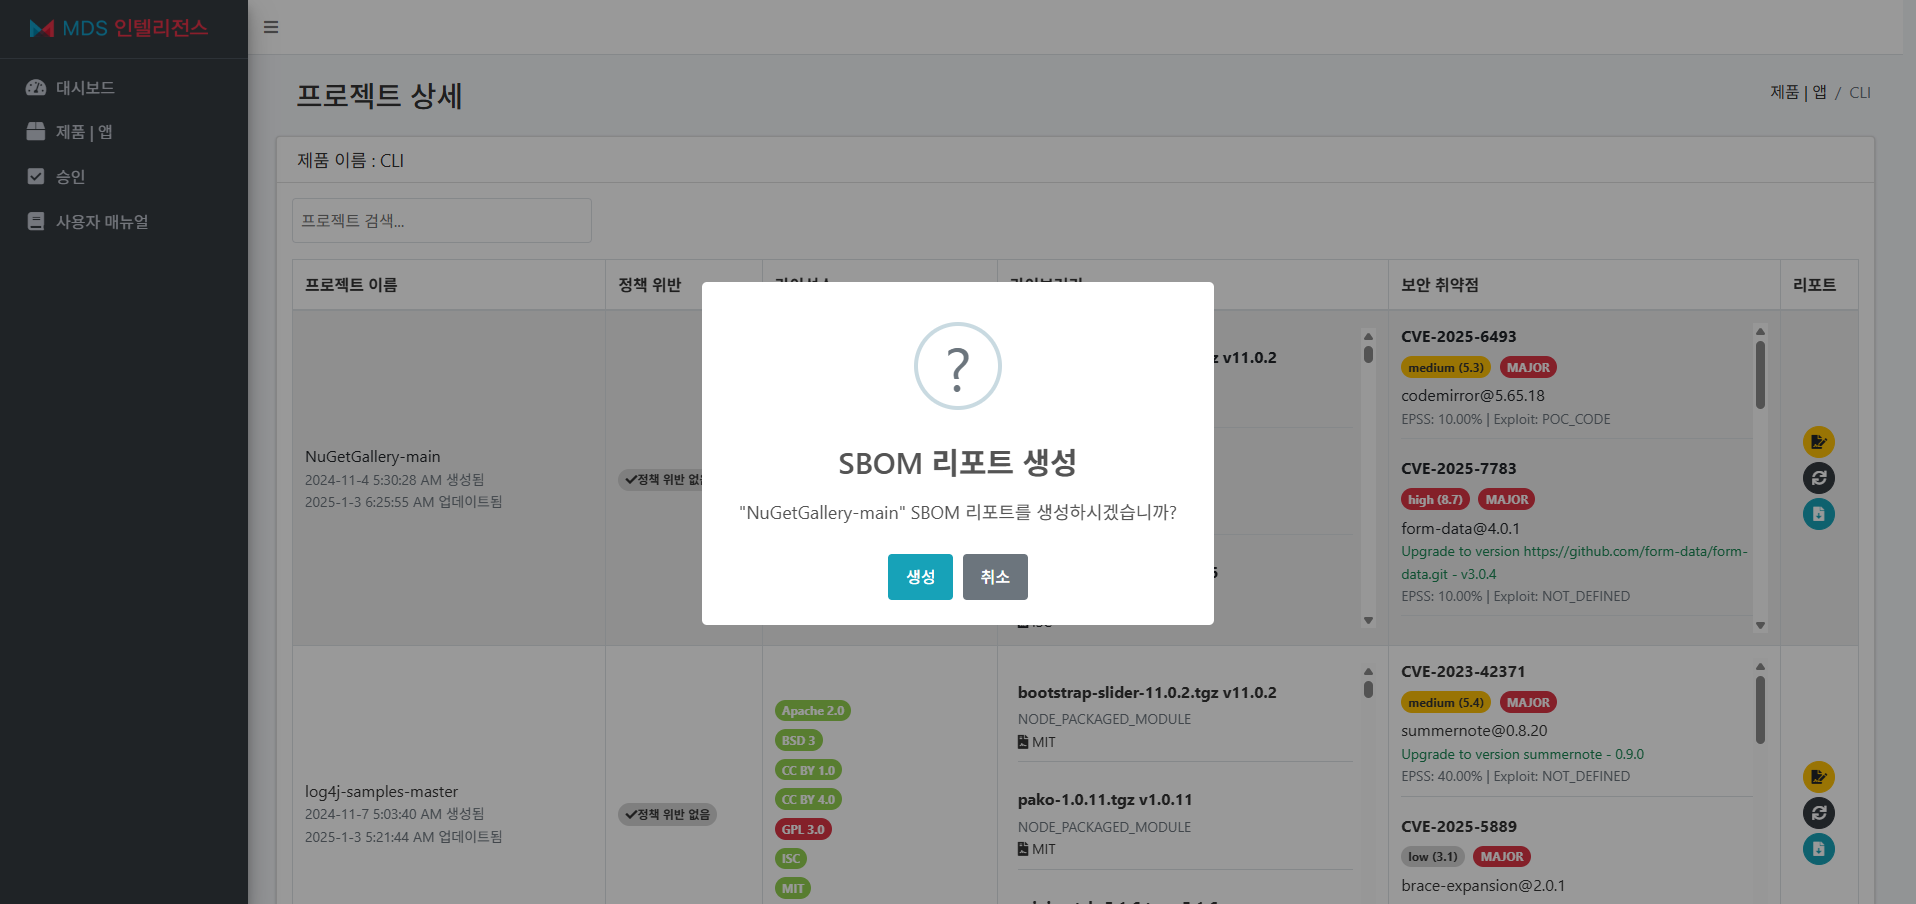Click the GPL 3.0 license badge
Image resolution: width=1916 pixels, height=904 pixels.
(803, 828)
